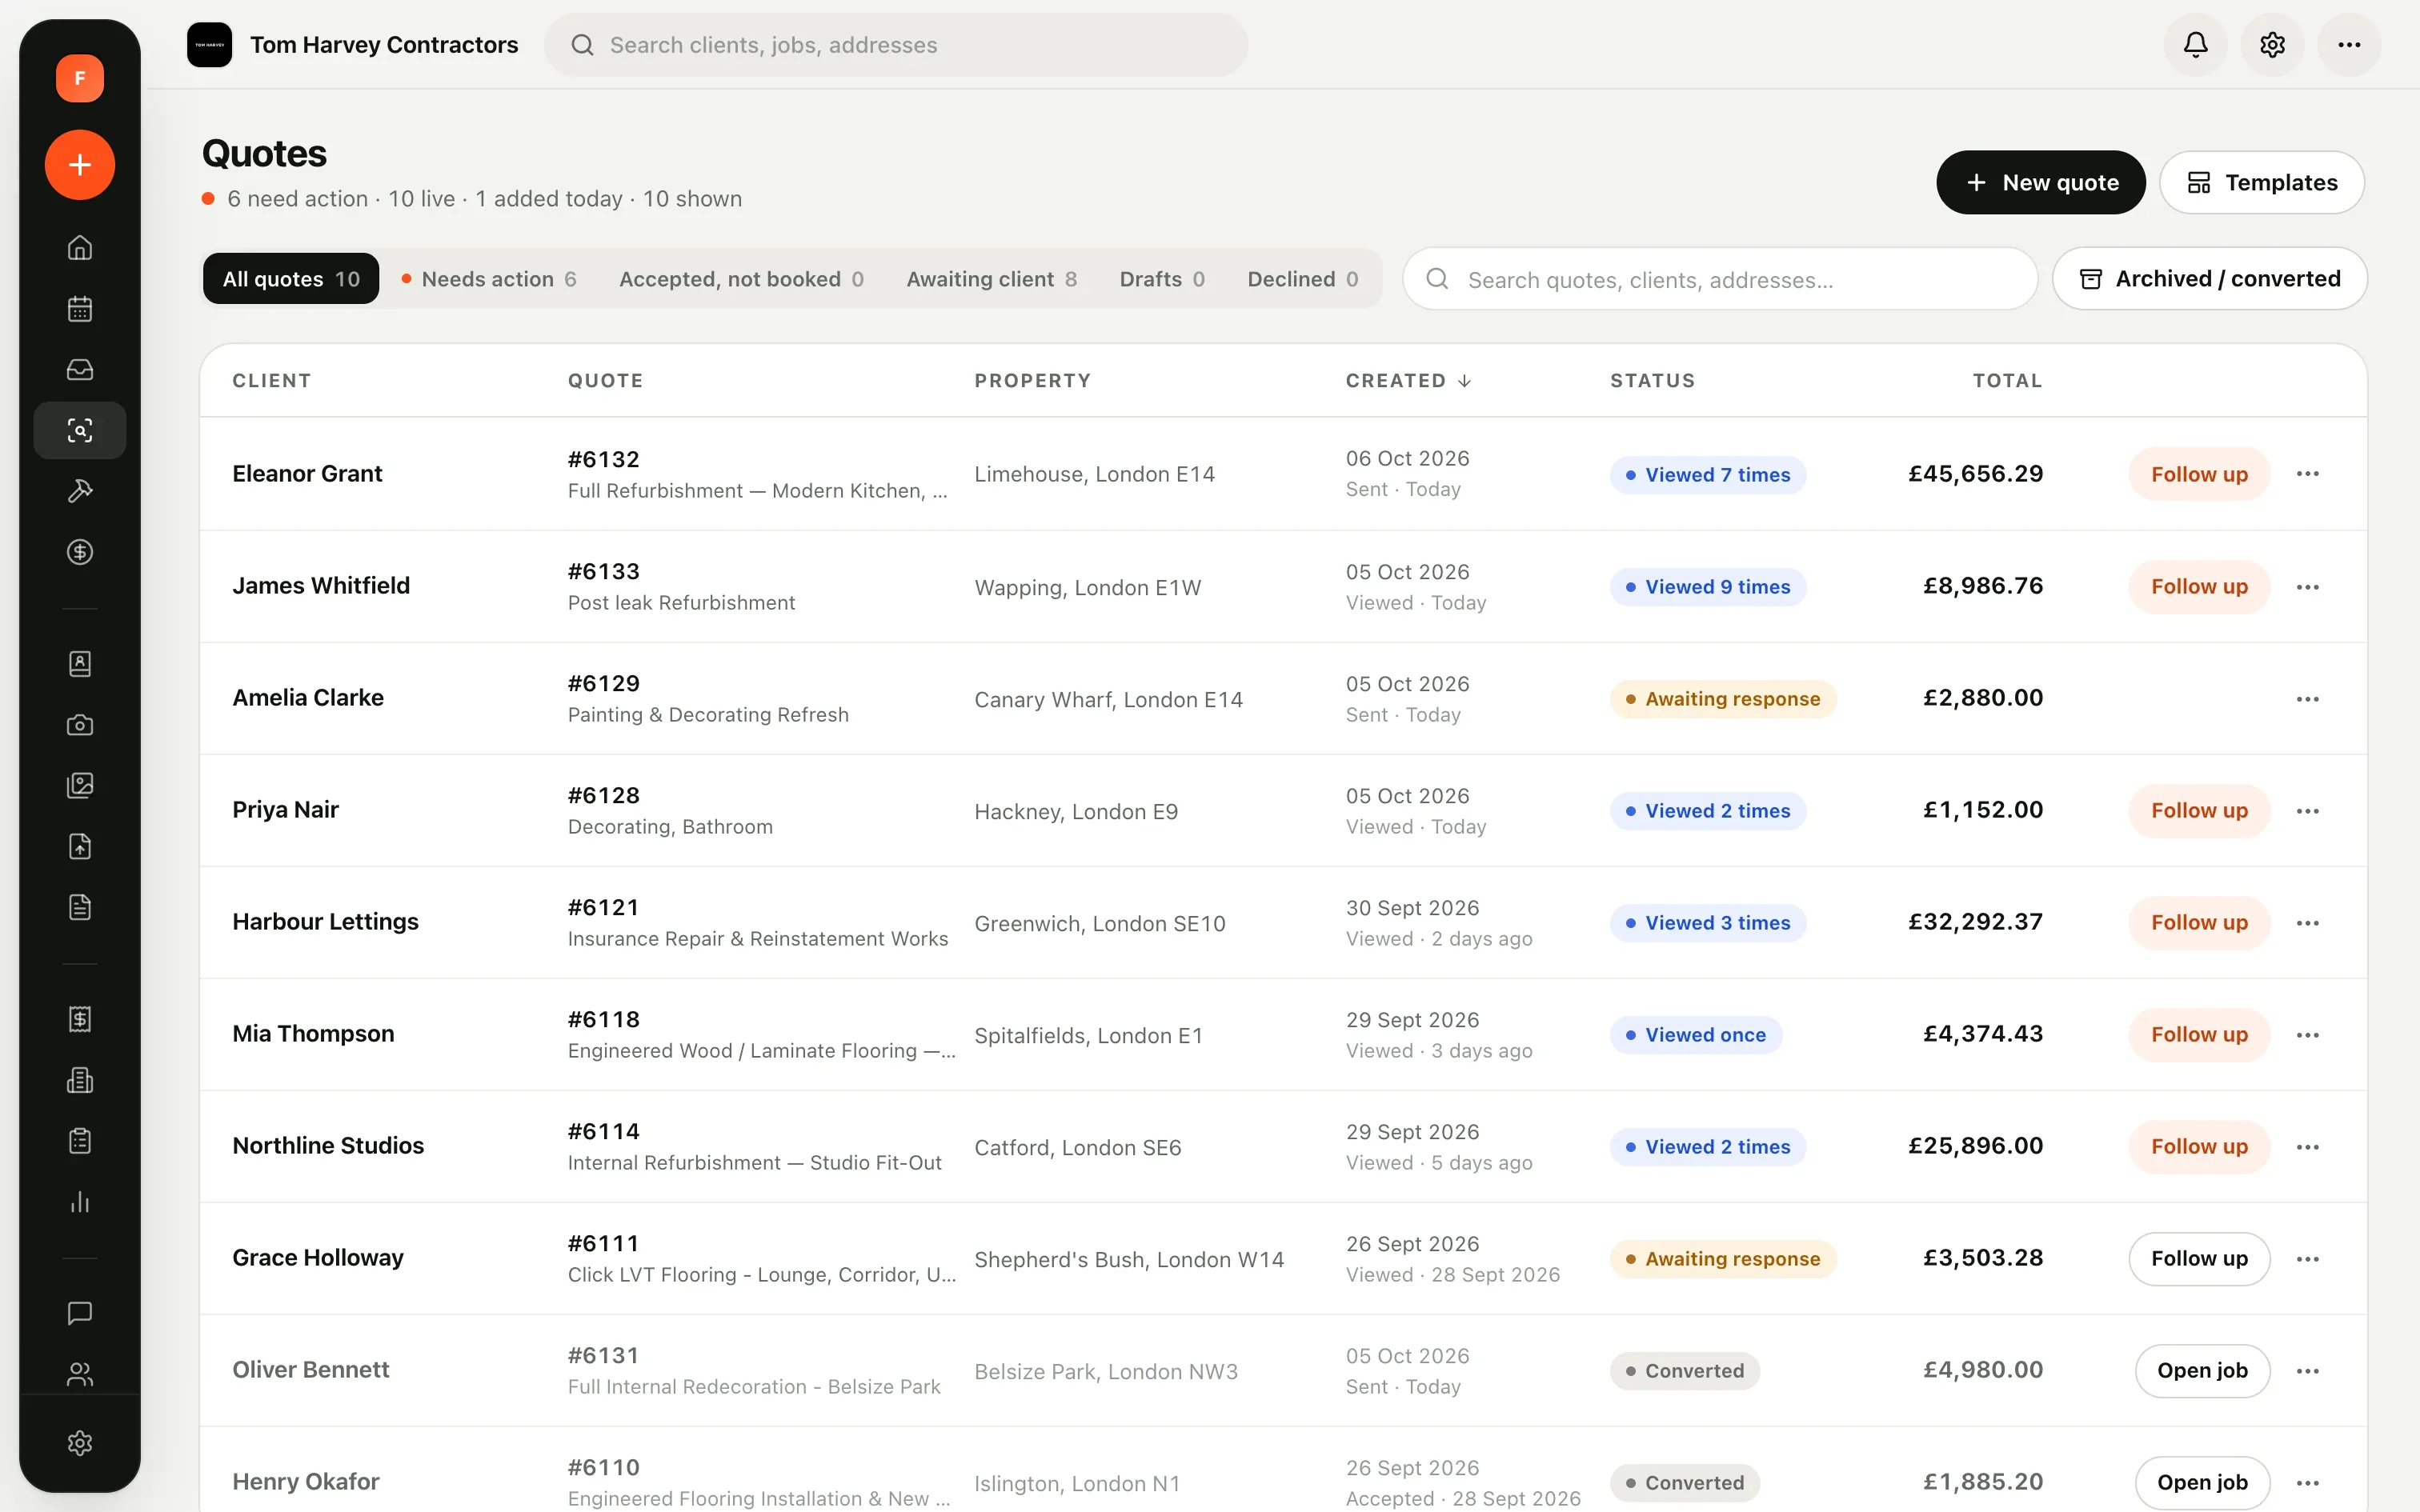Open the contacts book icon in sidebar

tap(80, 664)
